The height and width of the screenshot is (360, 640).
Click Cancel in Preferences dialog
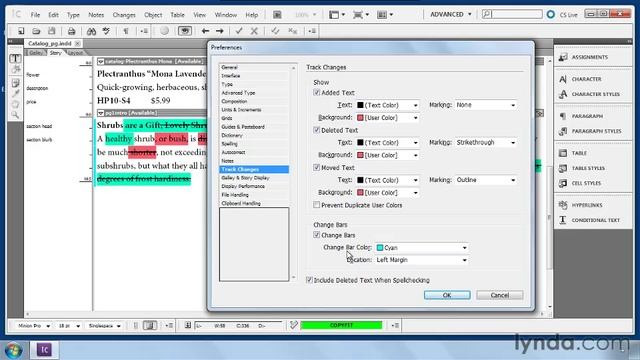[500, 295]
